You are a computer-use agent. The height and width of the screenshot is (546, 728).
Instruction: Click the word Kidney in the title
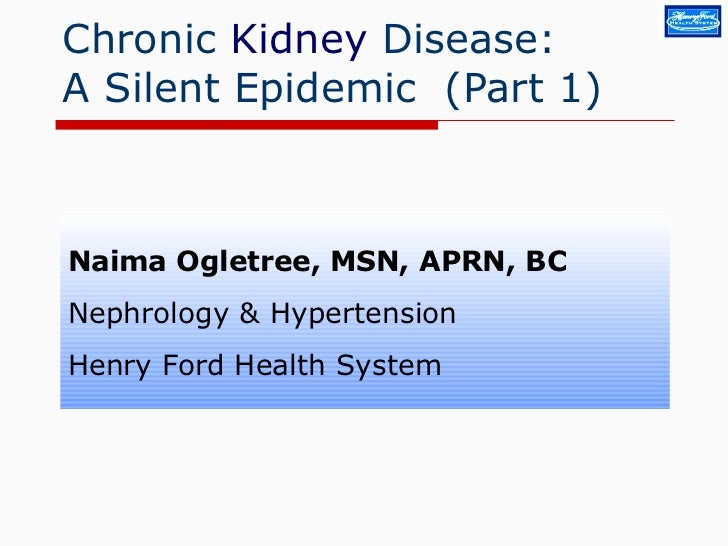click(299, 41)
